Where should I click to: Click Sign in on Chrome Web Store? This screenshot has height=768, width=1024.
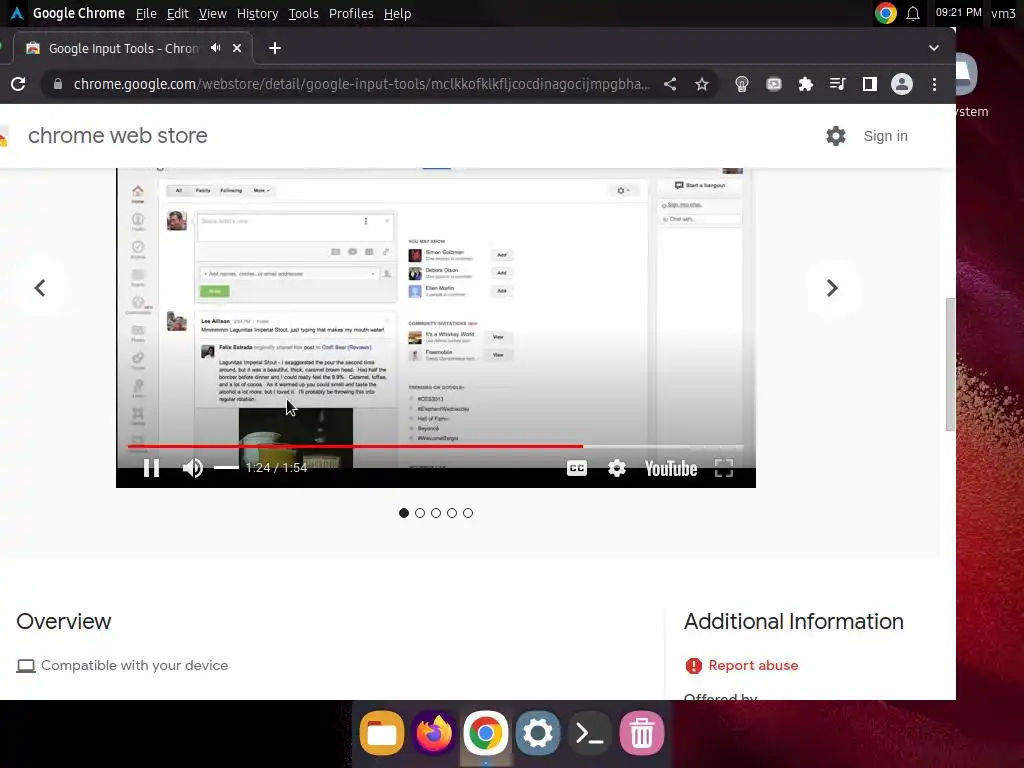[x=886, y=136]
